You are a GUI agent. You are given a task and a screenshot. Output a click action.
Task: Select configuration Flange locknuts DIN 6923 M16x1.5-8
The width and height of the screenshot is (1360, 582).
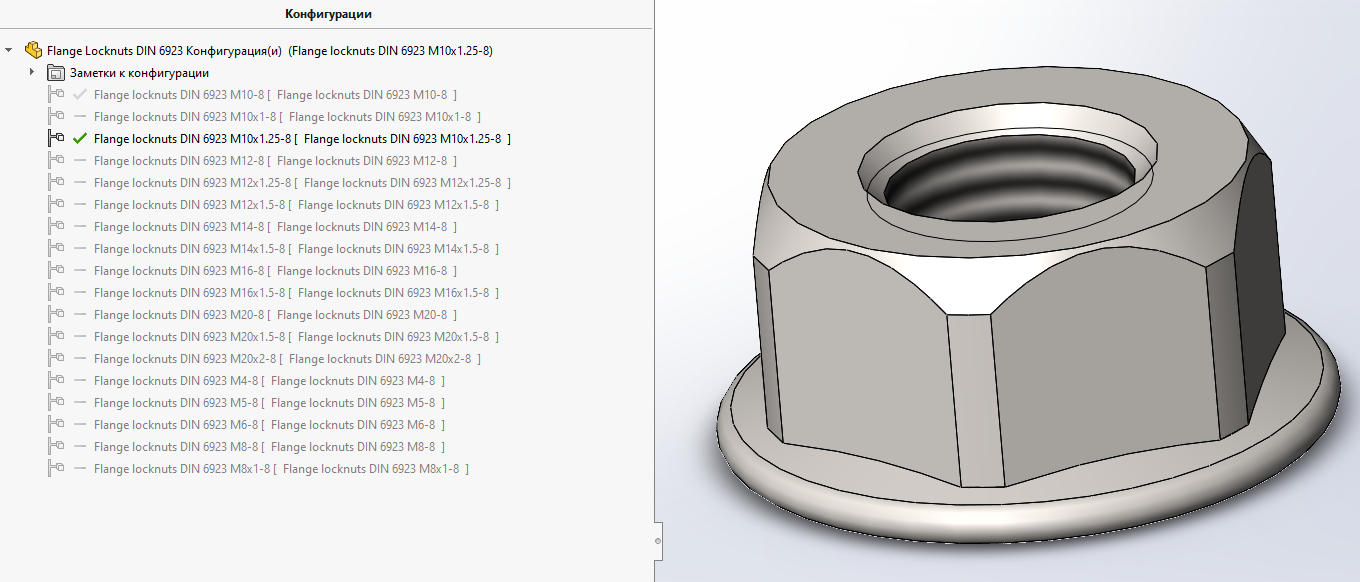pos(296,293)
